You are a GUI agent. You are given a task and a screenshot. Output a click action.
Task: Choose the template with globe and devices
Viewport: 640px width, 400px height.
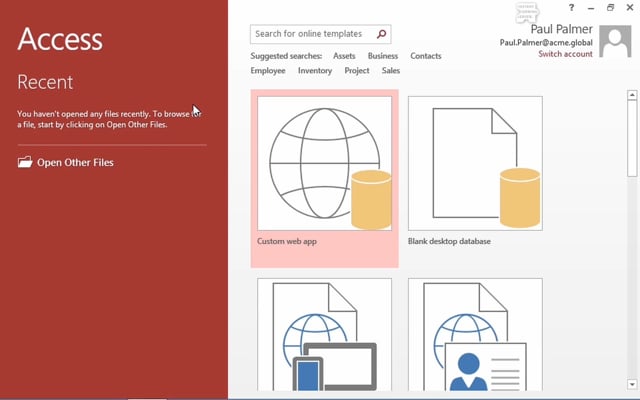[x=324, y=334]
